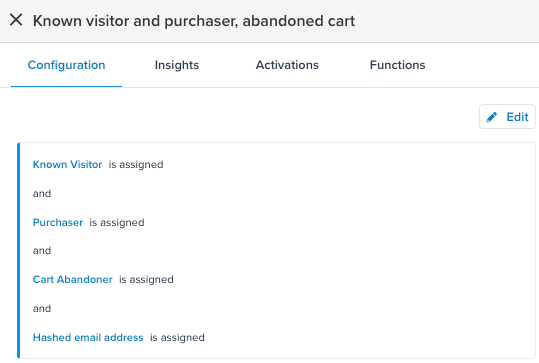Click "is assigned" beside Hashed email address
539x363 pixels.
[x=177, y=338]
